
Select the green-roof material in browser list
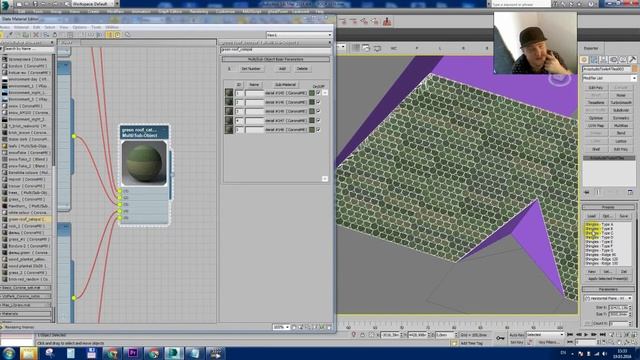(27, 219)
